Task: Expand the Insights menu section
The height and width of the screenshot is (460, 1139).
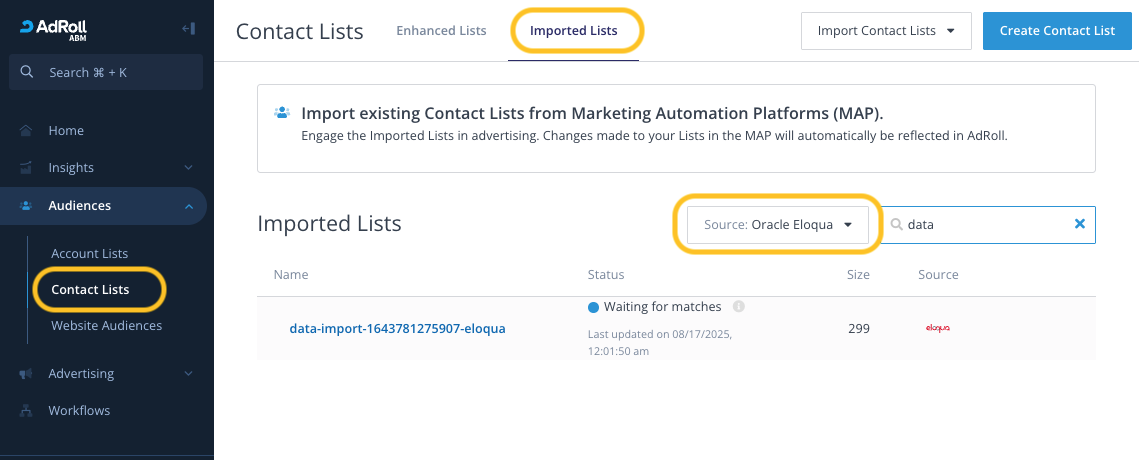Action: pyautogui.click(x=189, y=168)
